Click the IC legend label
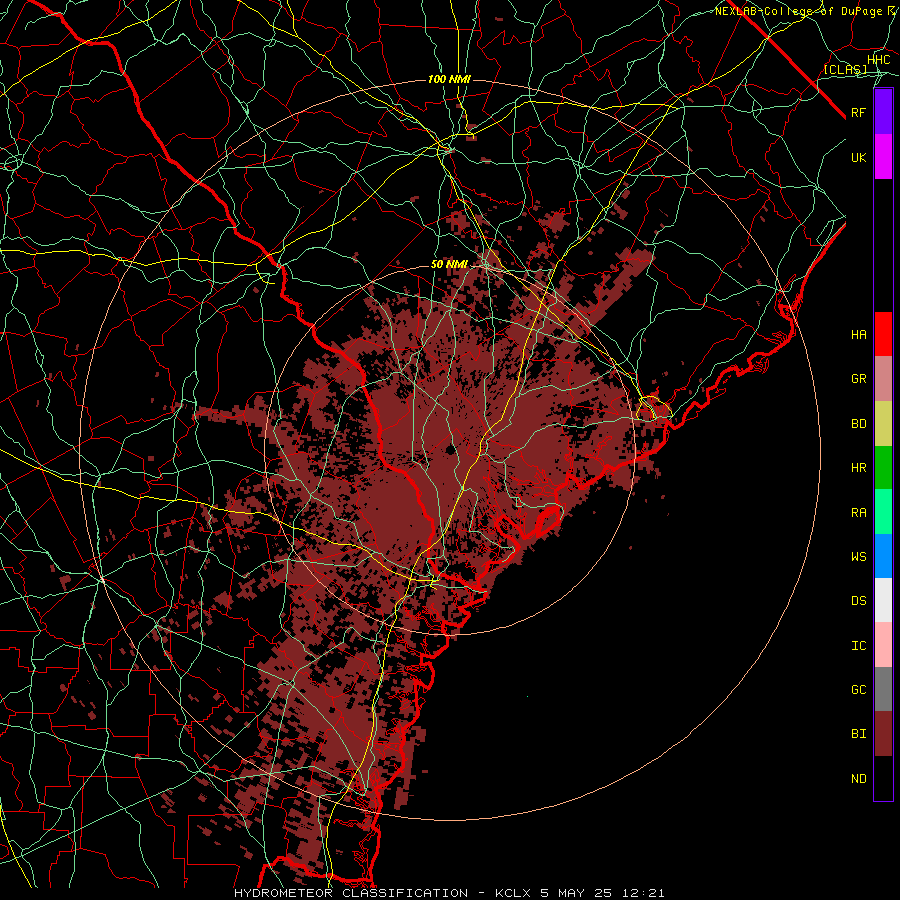900x900 pixels. [859, 646]
